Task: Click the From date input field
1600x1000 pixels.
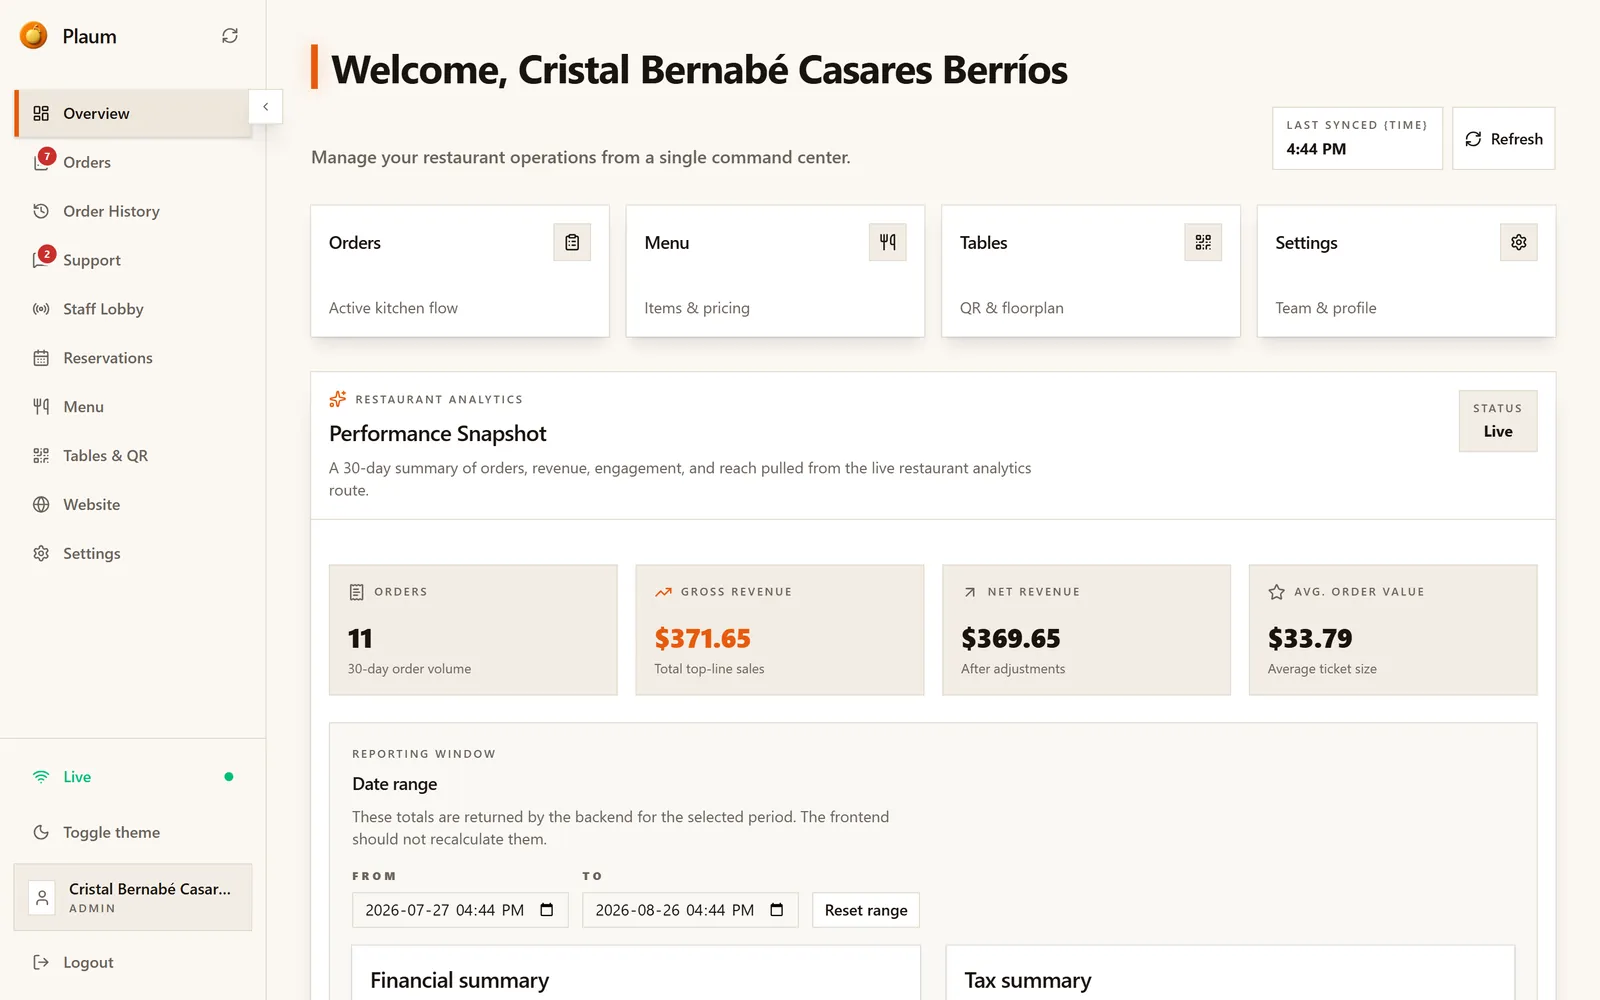Action: (460, 910)
